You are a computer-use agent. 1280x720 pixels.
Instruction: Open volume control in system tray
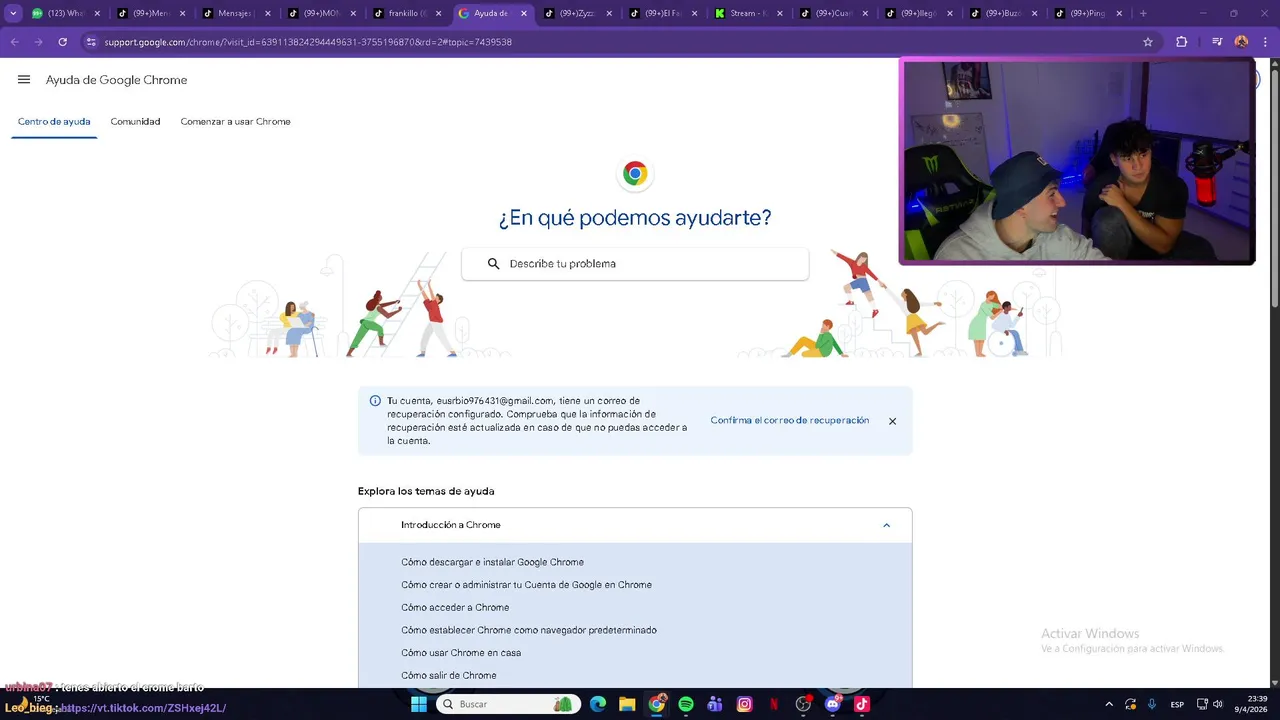(x=1218, y=704)
